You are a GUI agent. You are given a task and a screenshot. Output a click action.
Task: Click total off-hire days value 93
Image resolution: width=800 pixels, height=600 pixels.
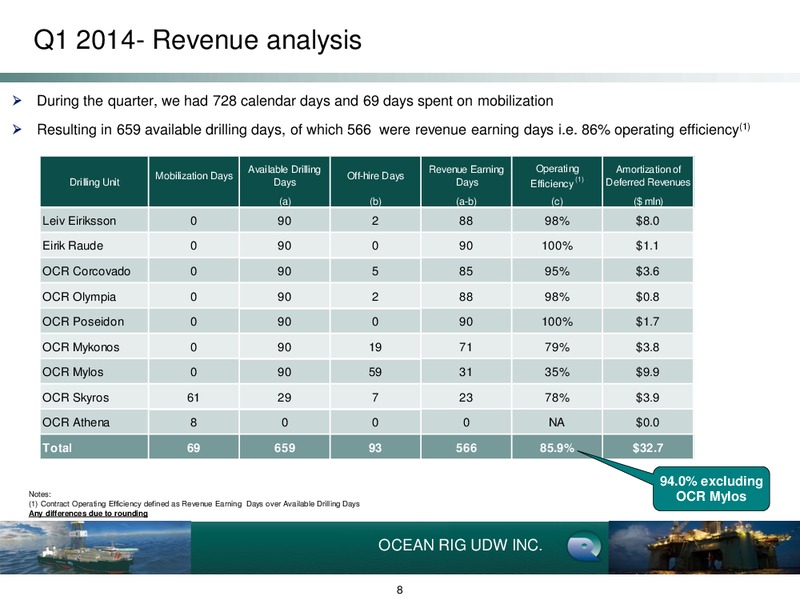pyautogui.click(x=375, y=448)
